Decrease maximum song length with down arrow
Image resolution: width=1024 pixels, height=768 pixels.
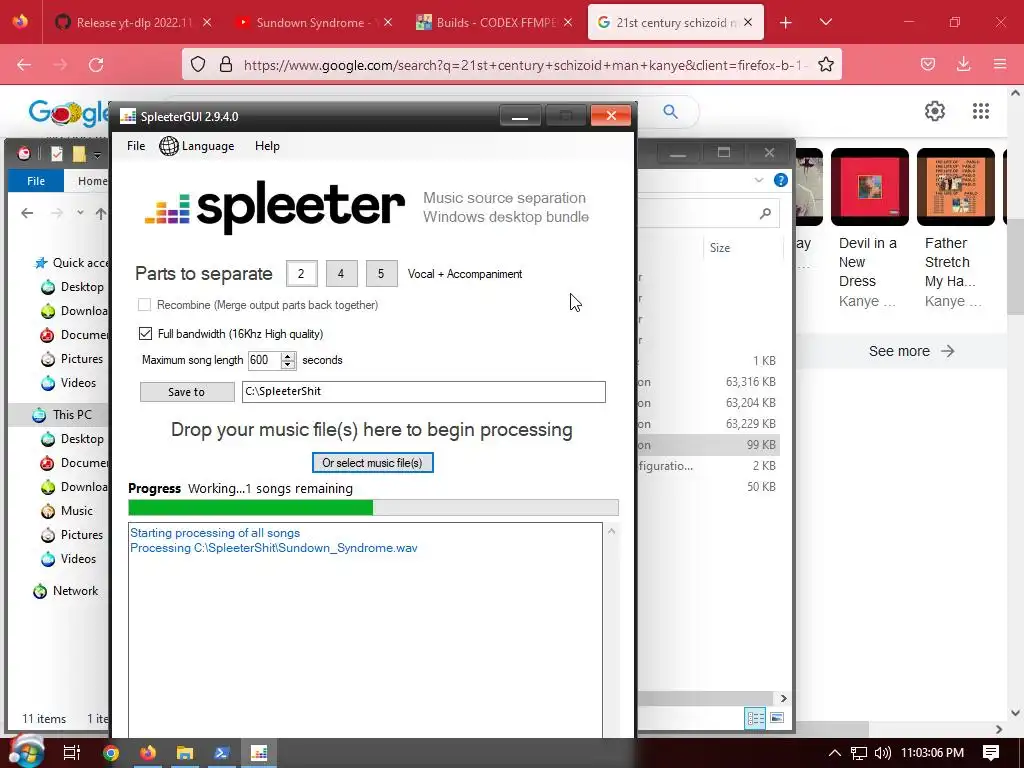288,364
